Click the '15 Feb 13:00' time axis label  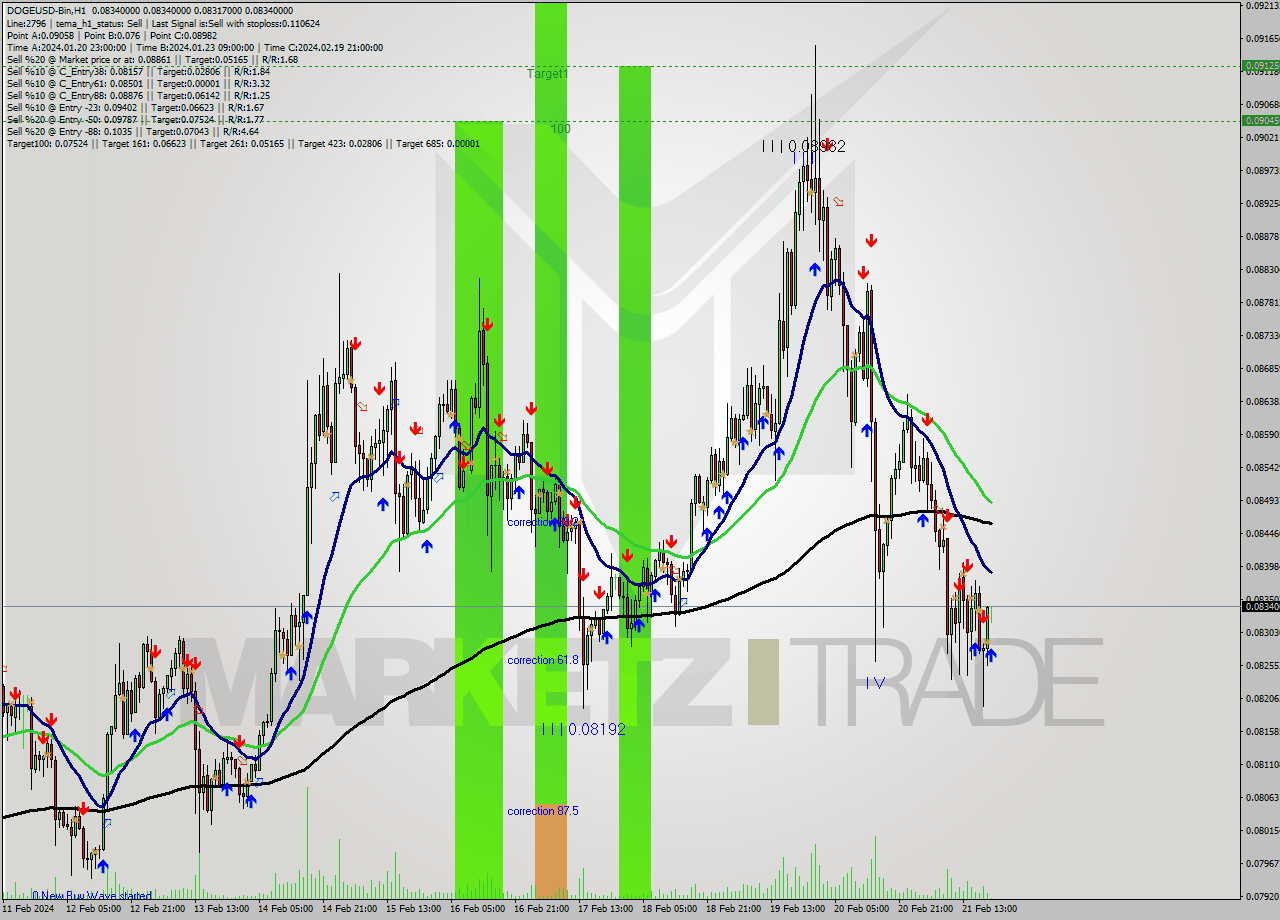click(x=414, y=909)
